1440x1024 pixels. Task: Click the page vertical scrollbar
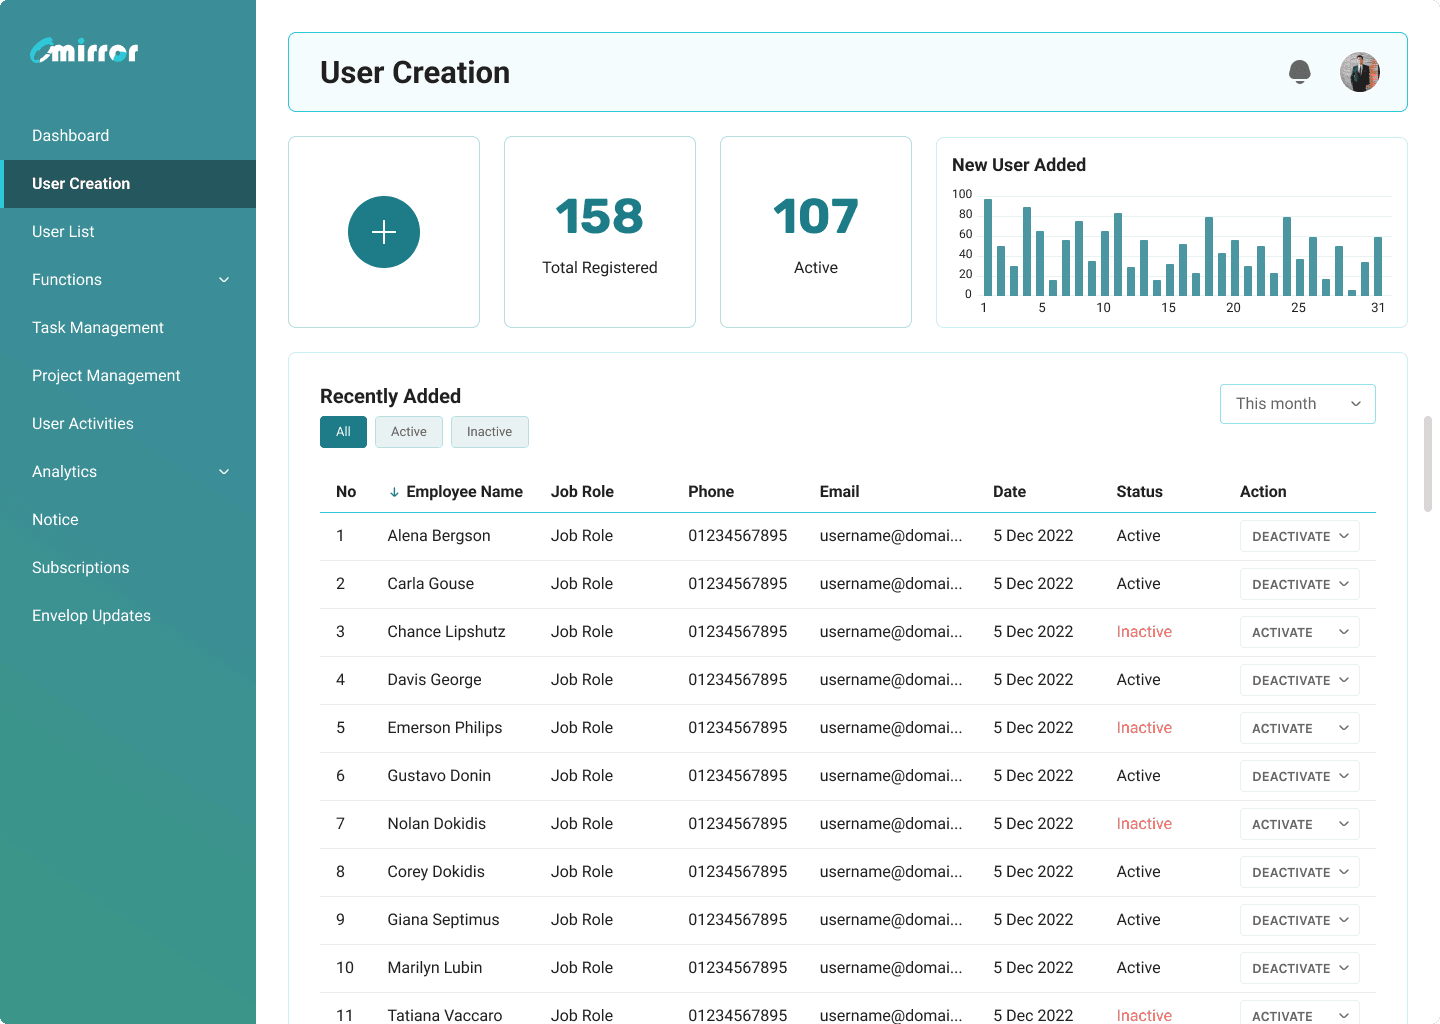[x=1427, y=464]
